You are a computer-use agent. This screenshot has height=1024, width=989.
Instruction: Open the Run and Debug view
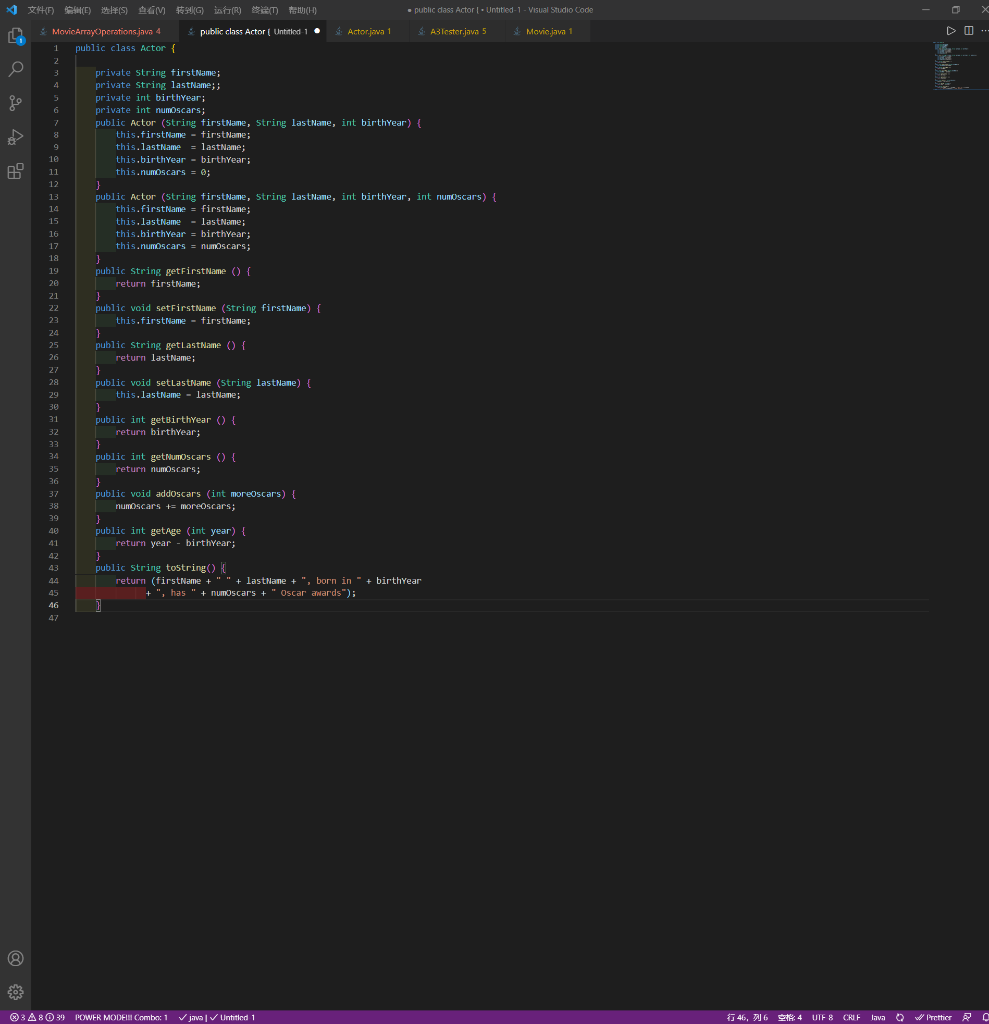[x=15, y=137]
